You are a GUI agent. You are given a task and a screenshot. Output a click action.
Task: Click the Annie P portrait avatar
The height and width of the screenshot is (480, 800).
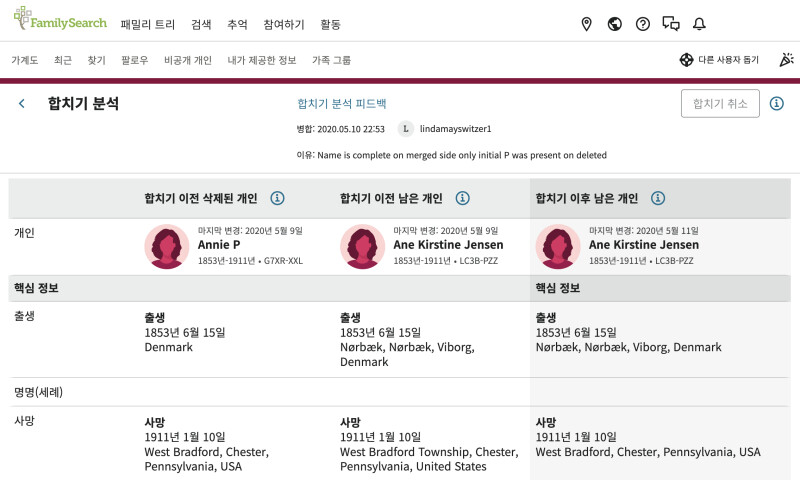pos(167,246)
